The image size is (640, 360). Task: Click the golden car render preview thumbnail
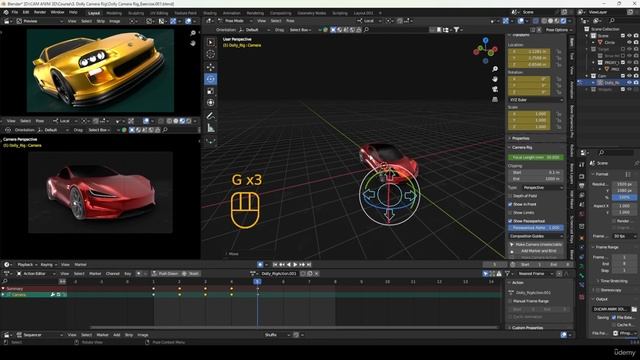click(x=100, y=70)
